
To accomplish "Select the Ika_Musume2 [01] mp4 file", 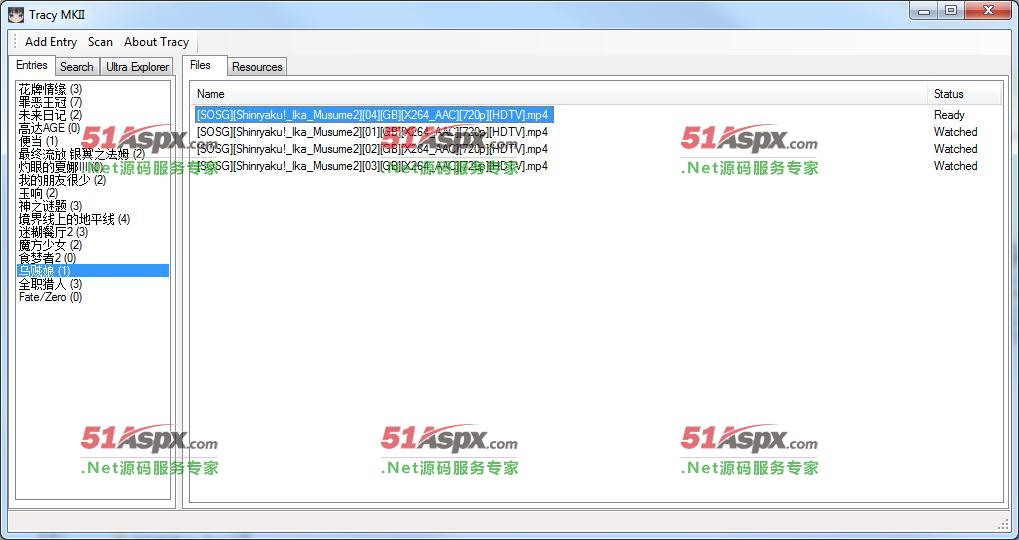I will pyautogui.click(x=372, y=132).
